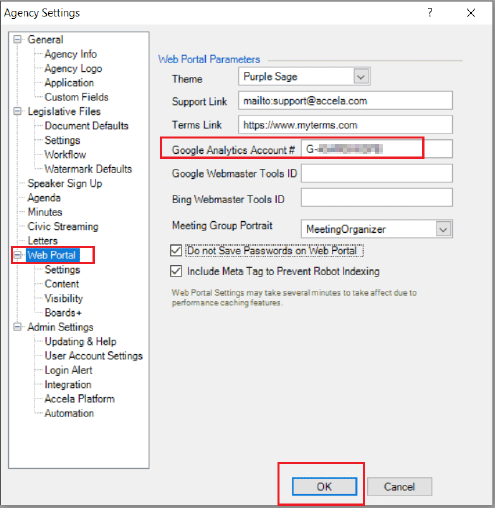Select the General tree node label

point(45,39)
